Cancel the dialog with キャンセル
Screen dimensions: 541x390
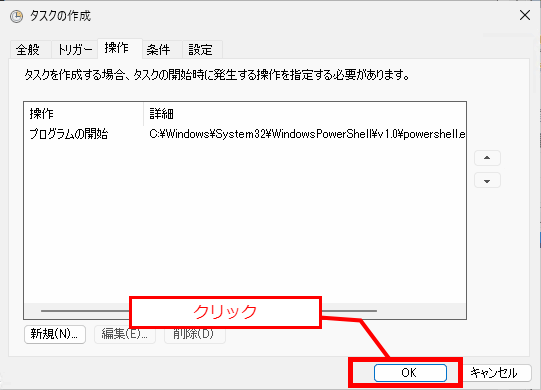494,373
